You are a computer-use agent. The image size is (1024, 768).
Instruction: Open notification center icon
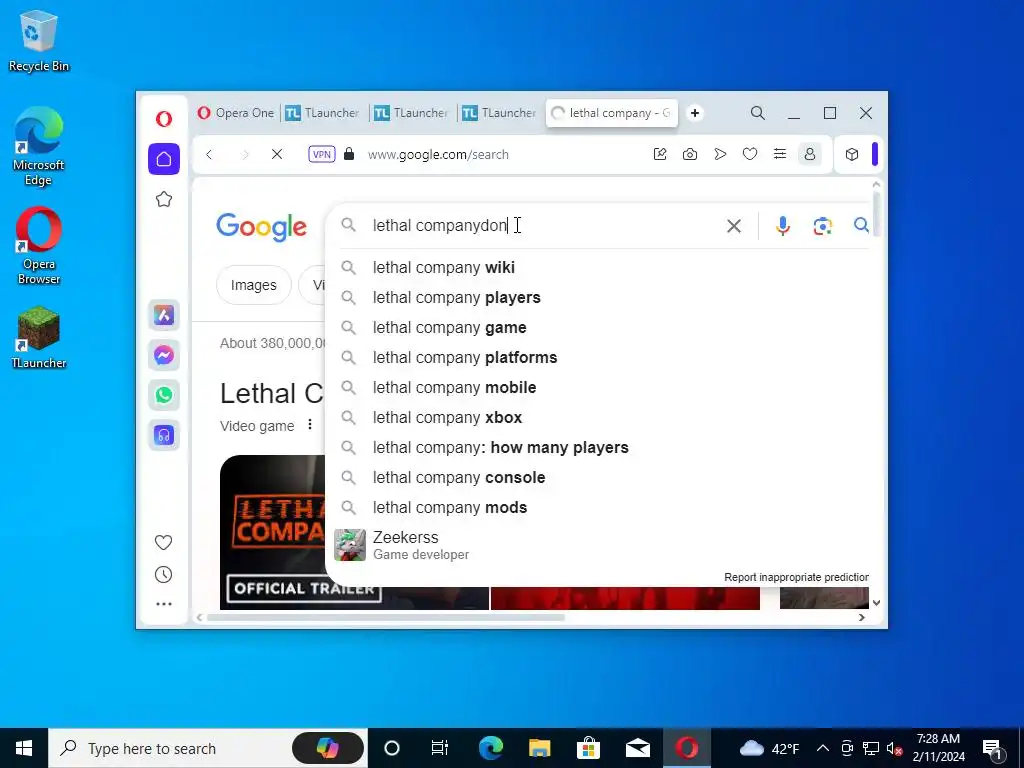pos(993,749)
